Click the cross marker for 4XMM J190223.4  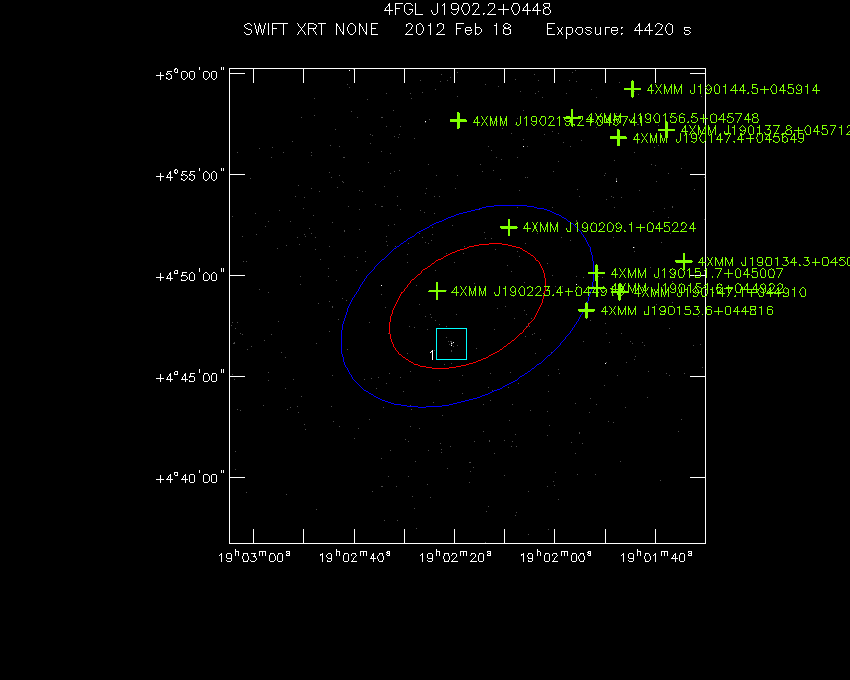[437, 291]
